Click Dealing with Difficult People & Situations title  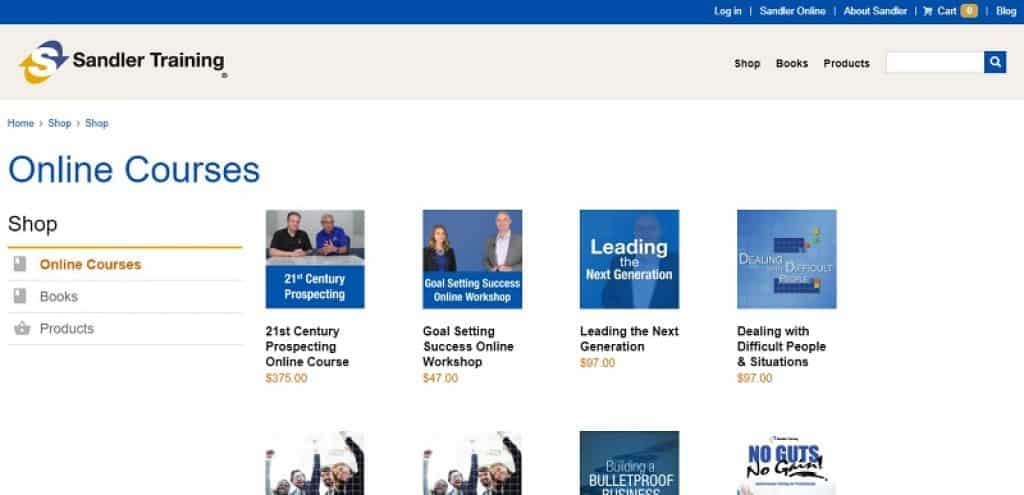[x=781, y=346]
